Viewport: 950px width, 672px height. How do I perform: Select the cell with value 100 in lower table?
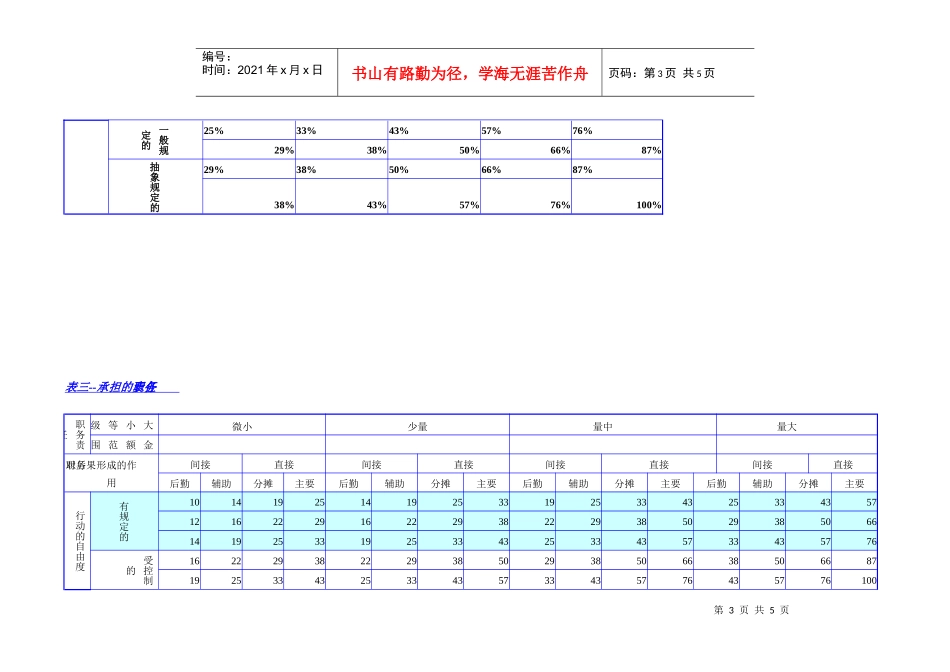point(854,581)
